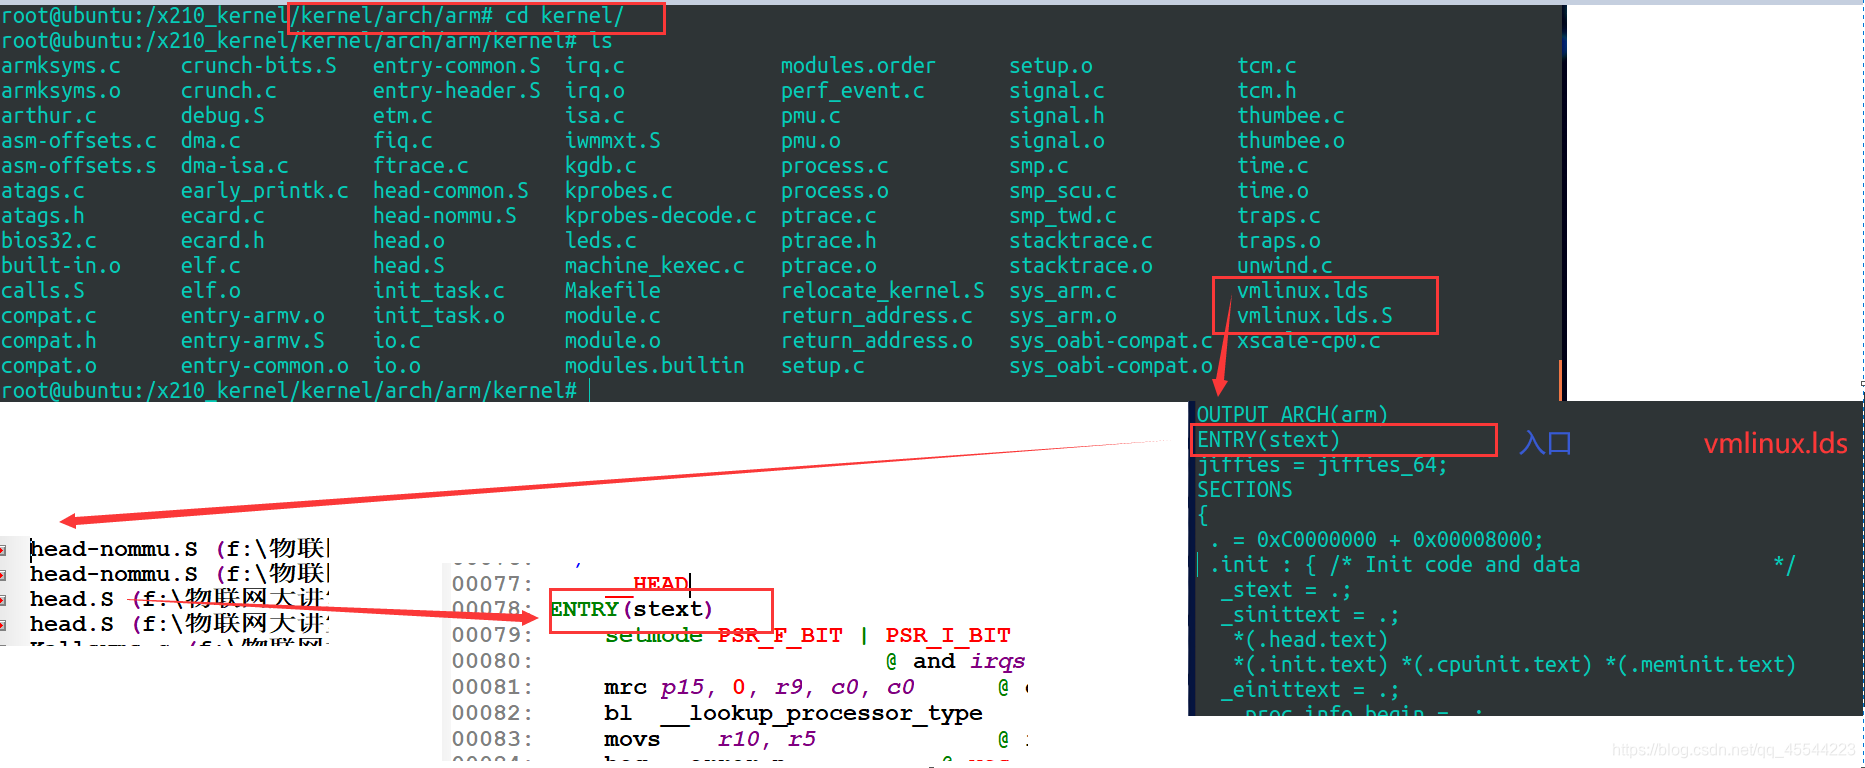The image size is (1865, 768).
Task: Select sys_oabi-compat.c file name
Action: coord(1111,341)
